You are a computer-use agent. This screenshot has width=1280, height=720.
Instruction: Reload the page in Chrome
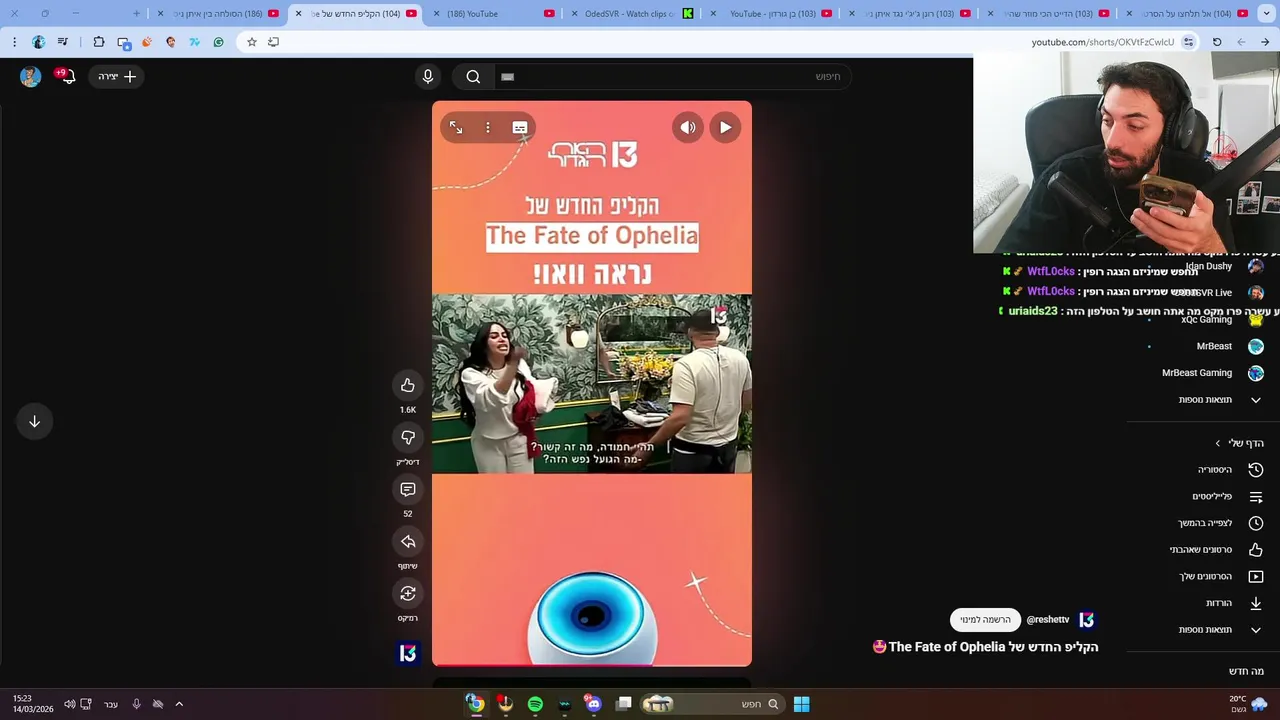[x=1217, y=42]
